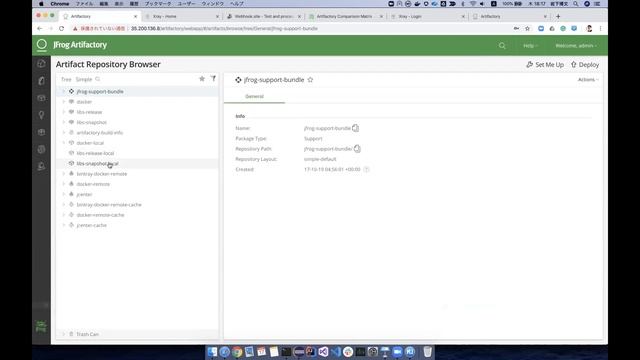Expand the jcenter-cache node
This screenshot has width=640, height=360.
click(x=63, y=225)
